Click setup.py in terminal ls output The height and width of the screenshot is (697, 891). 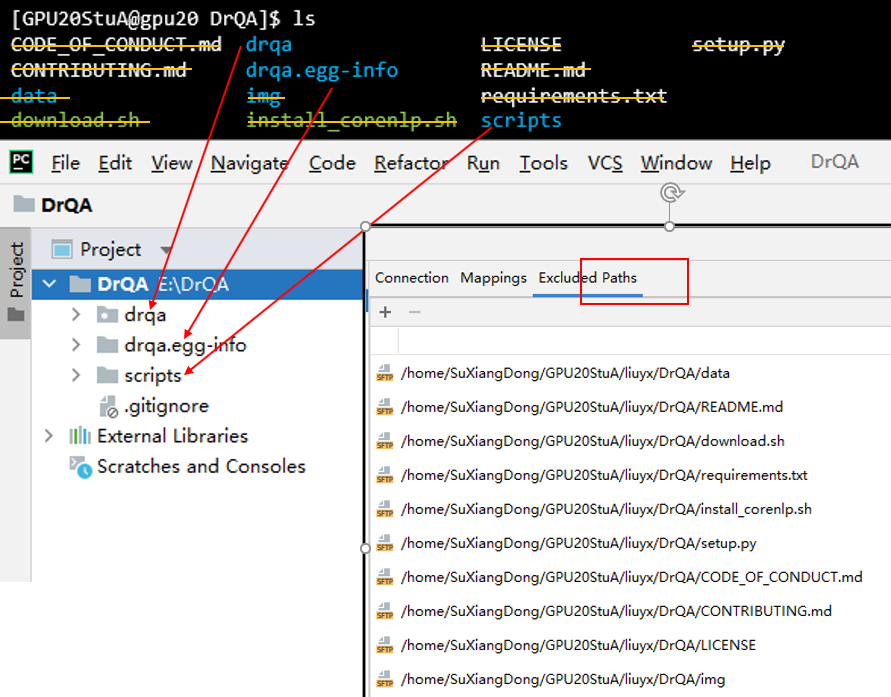(x=738, y=45)
